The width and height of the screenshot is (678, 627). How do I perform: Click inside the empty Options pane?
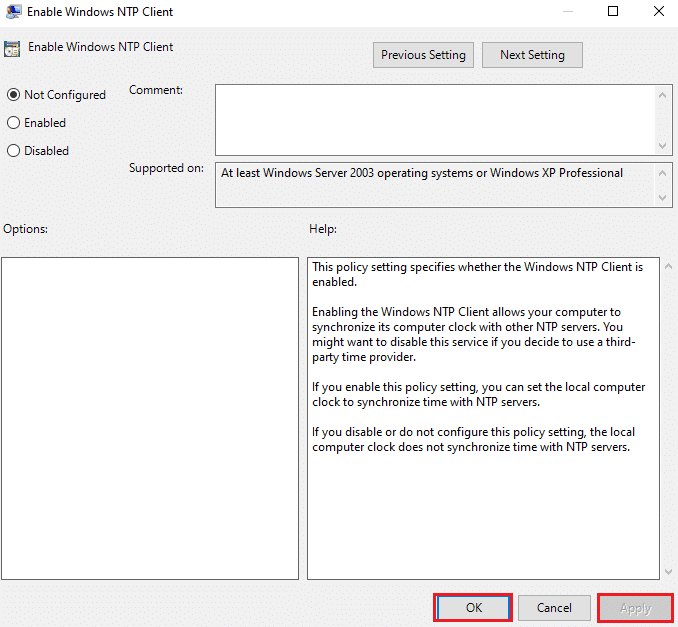coord(150,418)
